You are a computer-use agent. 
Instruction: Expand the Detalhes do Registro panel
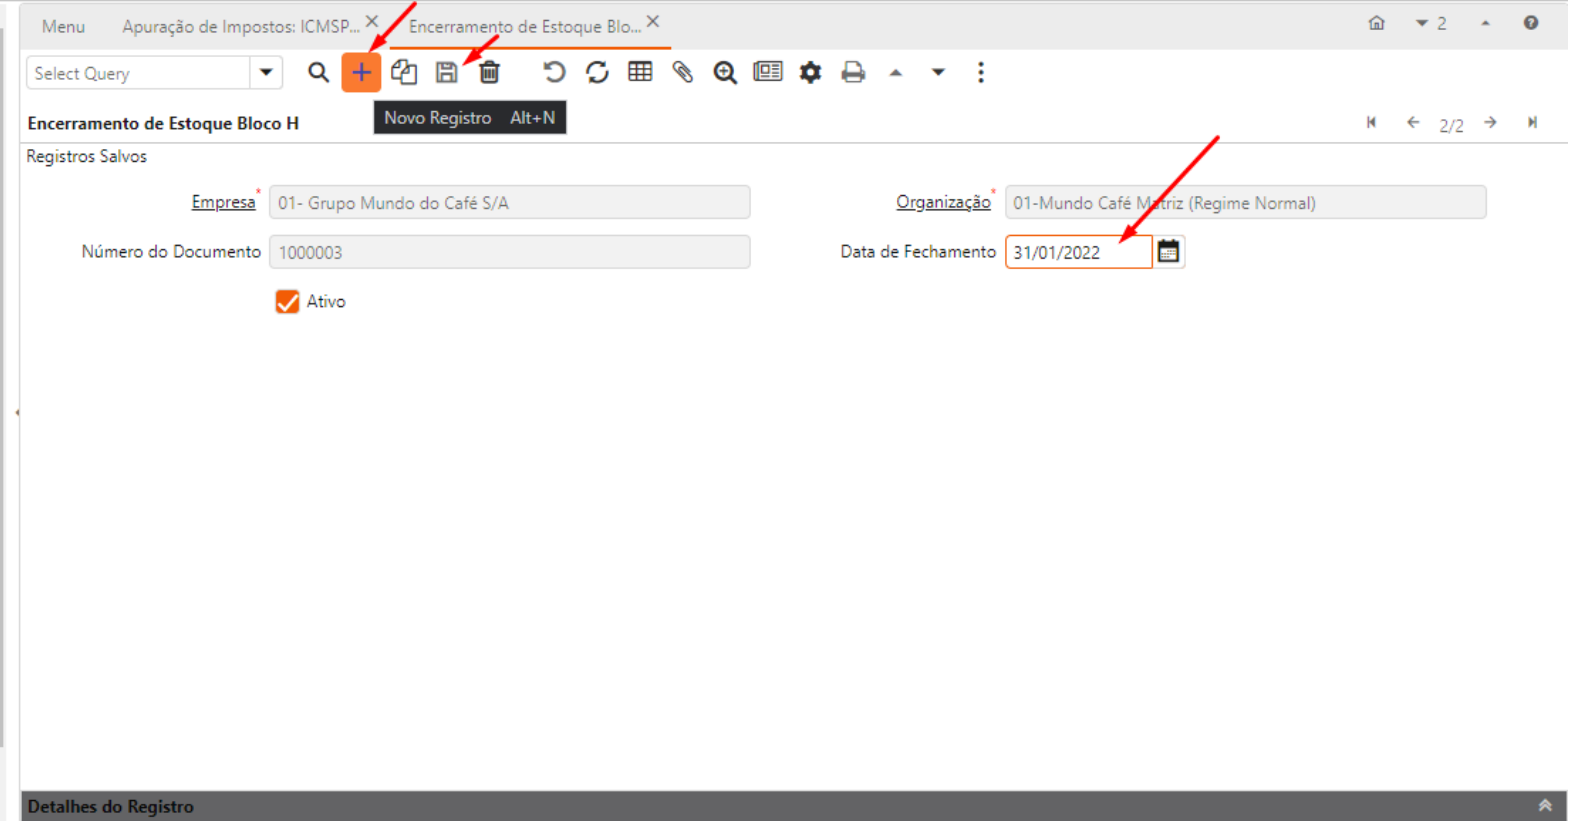1544,806
